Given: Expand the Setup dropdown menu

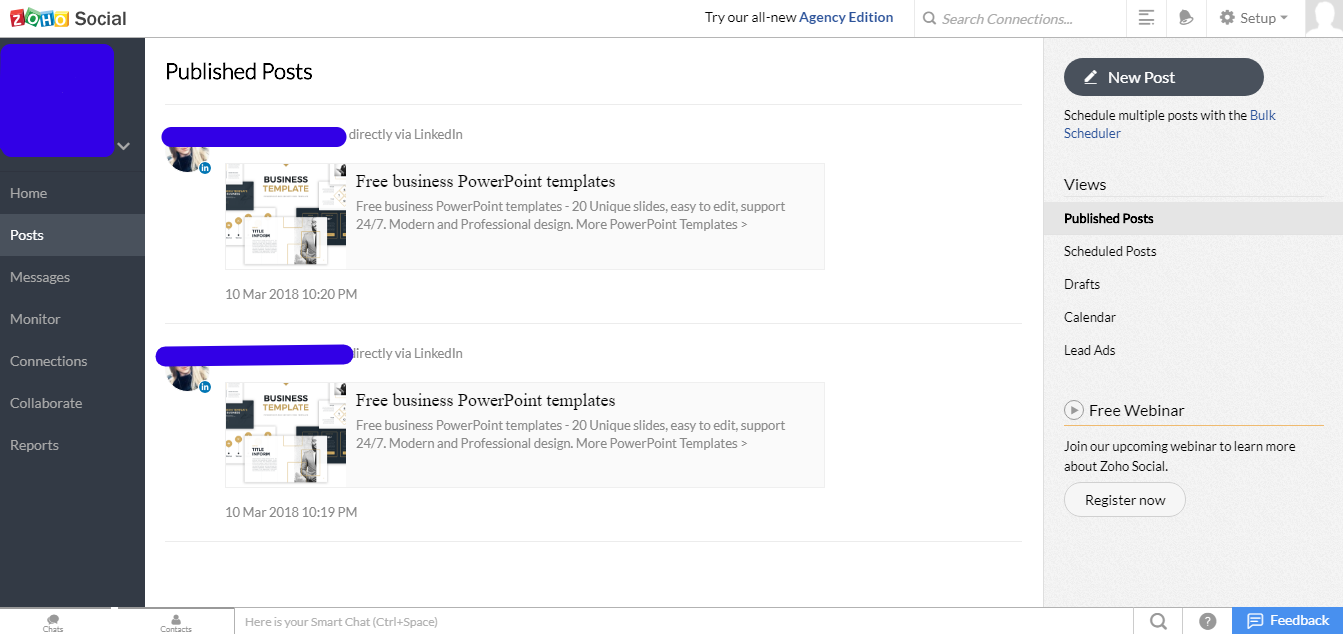Looking at the screenshot, I should click(1253, 18).
